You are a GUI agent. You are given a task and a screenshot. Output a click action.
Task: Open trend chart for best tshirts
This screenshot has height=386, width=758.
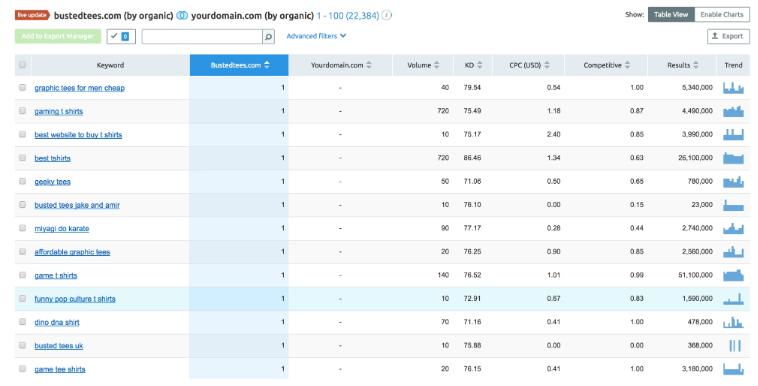coord(733,158)
